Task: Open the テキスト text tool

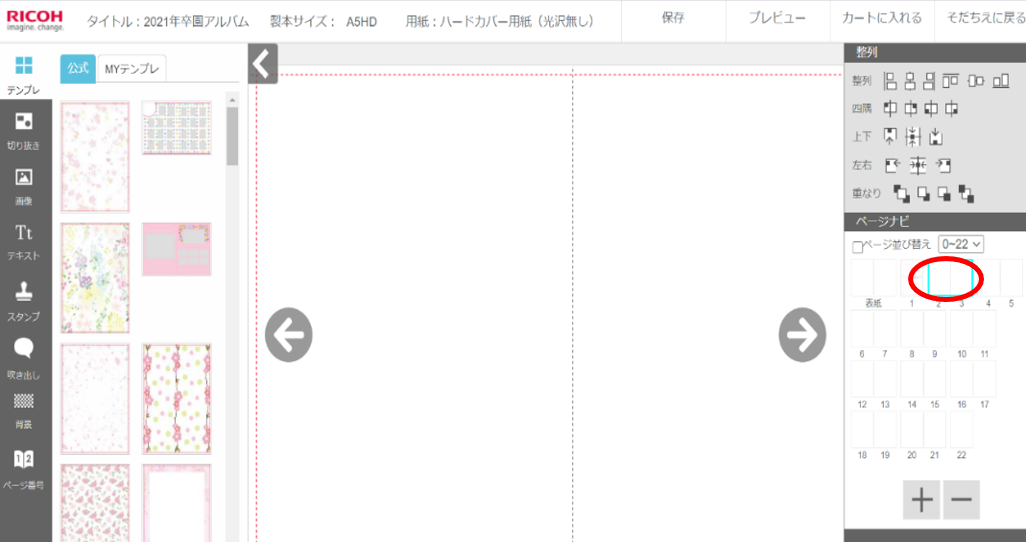Action: click(24, 241)
